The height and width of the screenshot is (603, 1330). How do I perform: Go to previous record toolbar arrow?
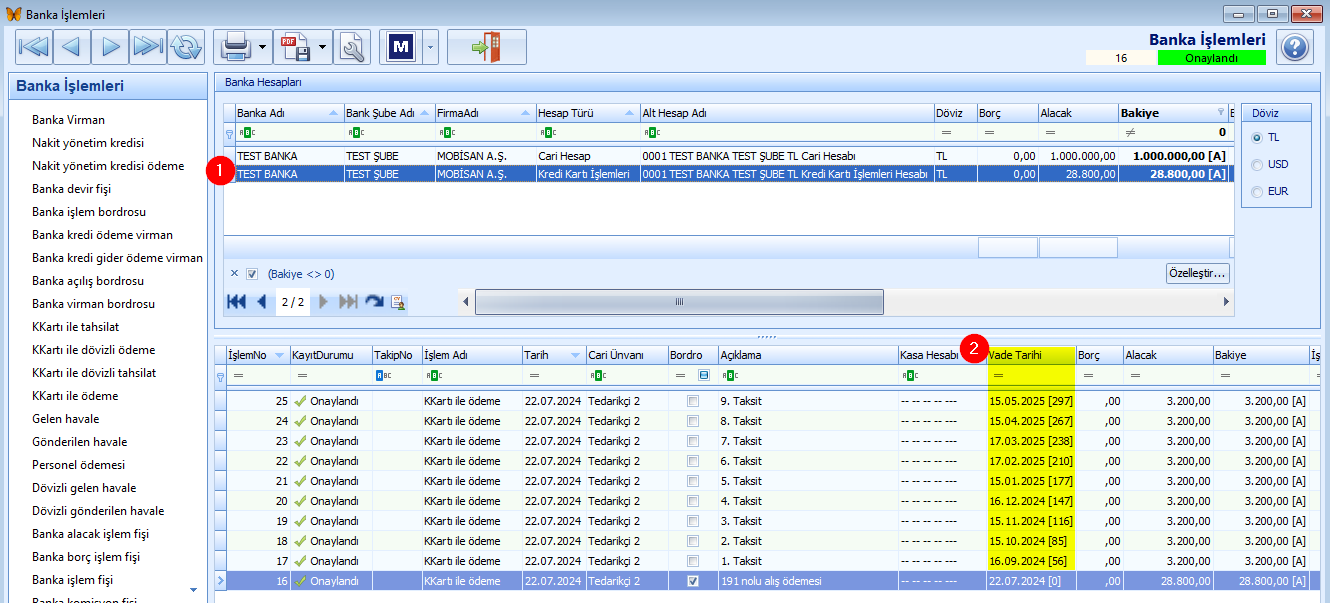71,46
